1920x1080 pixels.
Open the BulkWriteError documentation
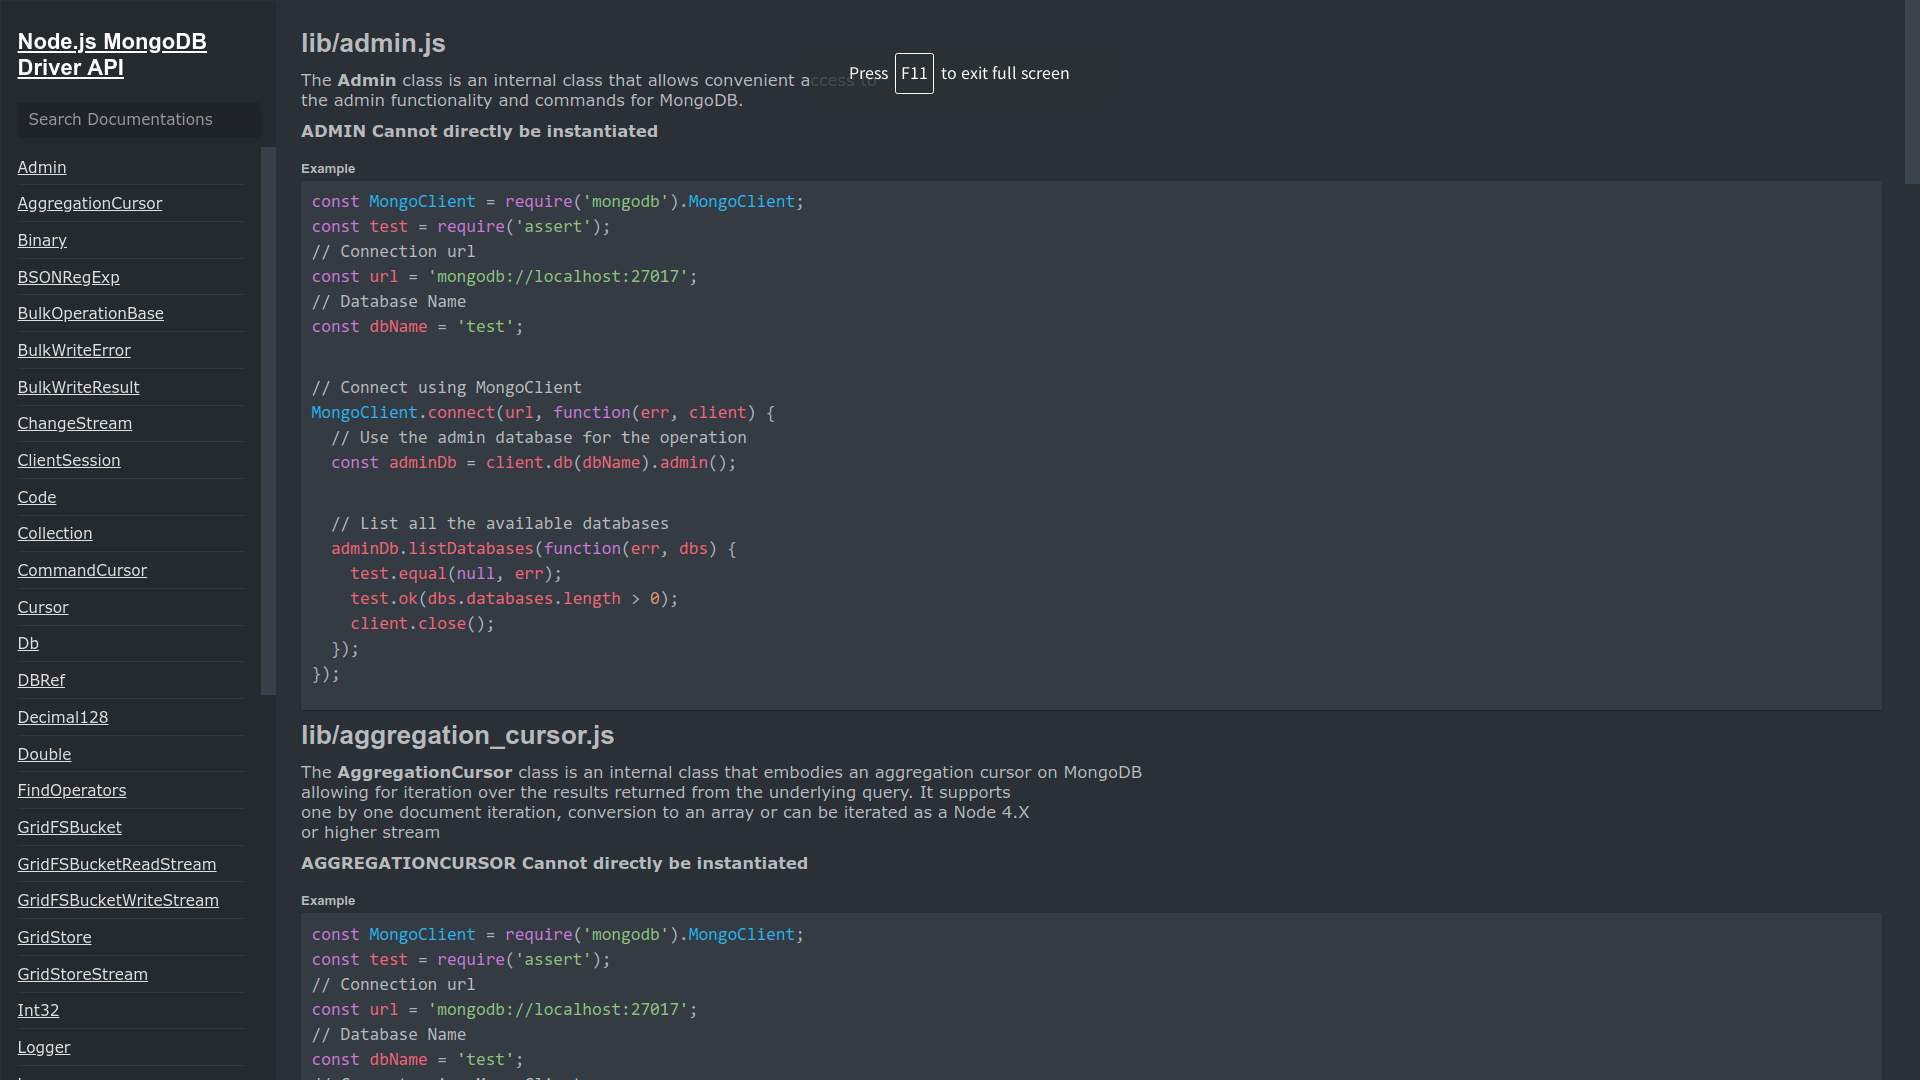74,350
